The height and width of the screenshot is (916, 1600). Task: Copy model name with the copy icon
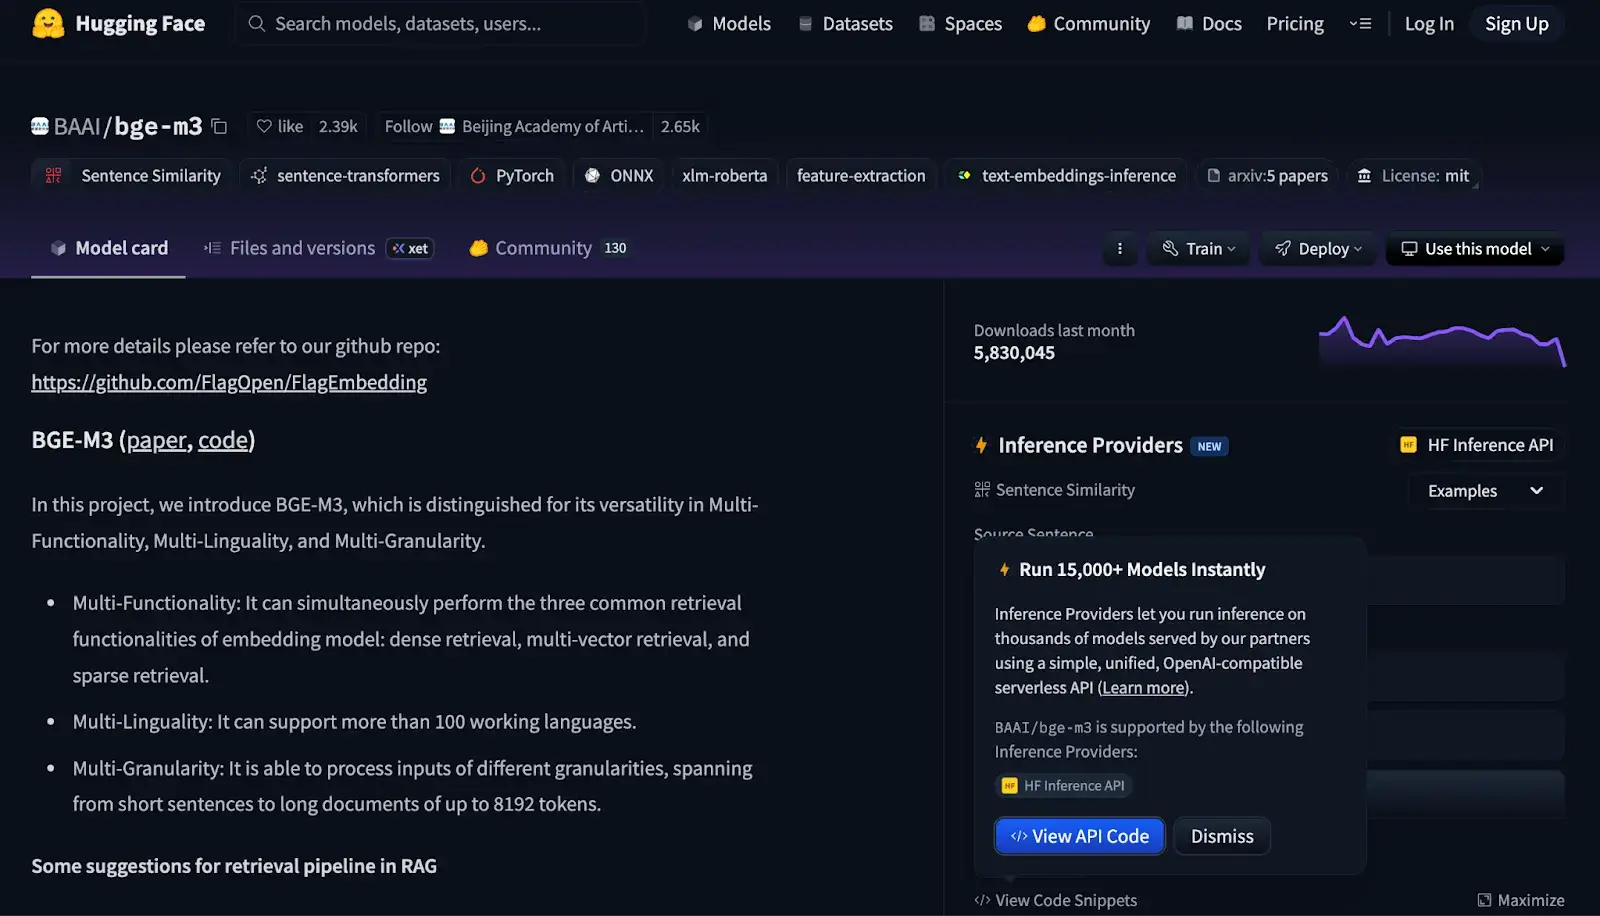tap(219, 127)
